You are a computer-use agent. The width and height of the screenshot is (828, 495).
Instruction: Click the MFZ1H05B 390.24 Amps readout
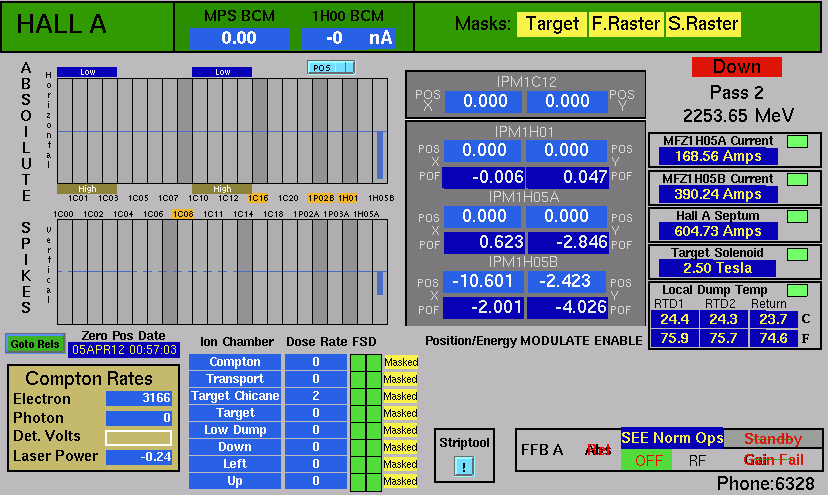tap(718, 194)
